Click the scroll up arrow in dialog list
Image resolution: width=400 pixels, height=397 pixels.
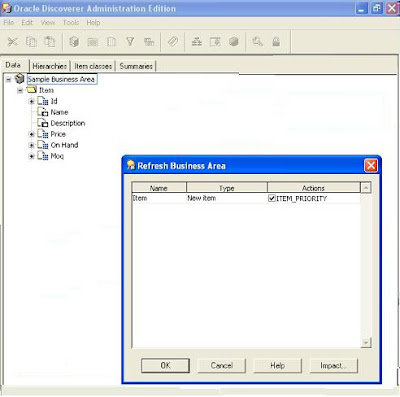366,188
